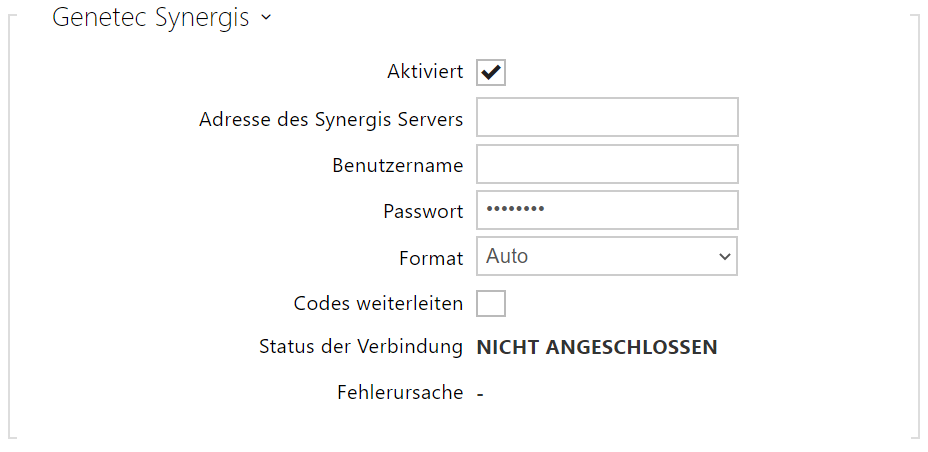Click the Passwort label text
Viewport: 928px width, 452px height.
point(423,211)
